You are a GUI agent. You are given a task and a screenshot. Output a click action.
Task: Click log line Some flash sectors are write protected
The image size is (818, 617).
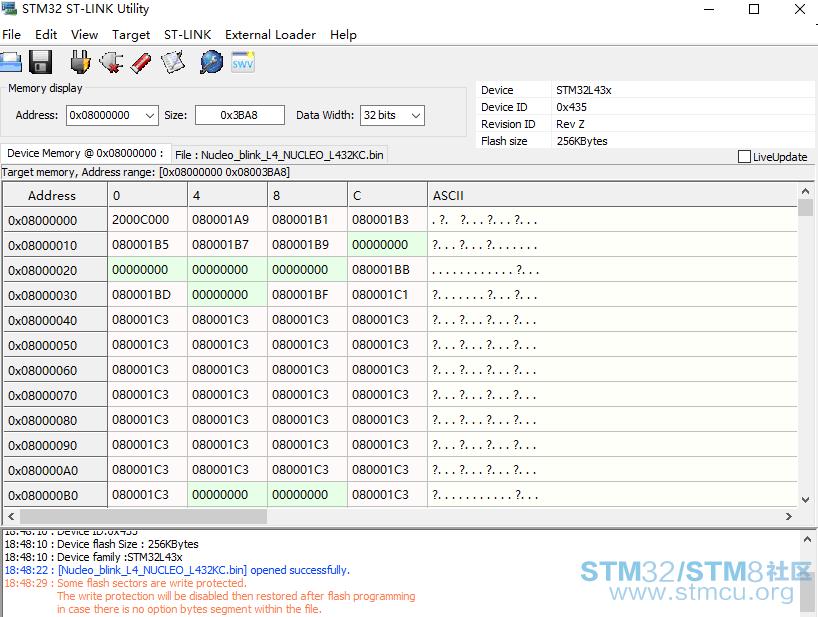point(125,583)
